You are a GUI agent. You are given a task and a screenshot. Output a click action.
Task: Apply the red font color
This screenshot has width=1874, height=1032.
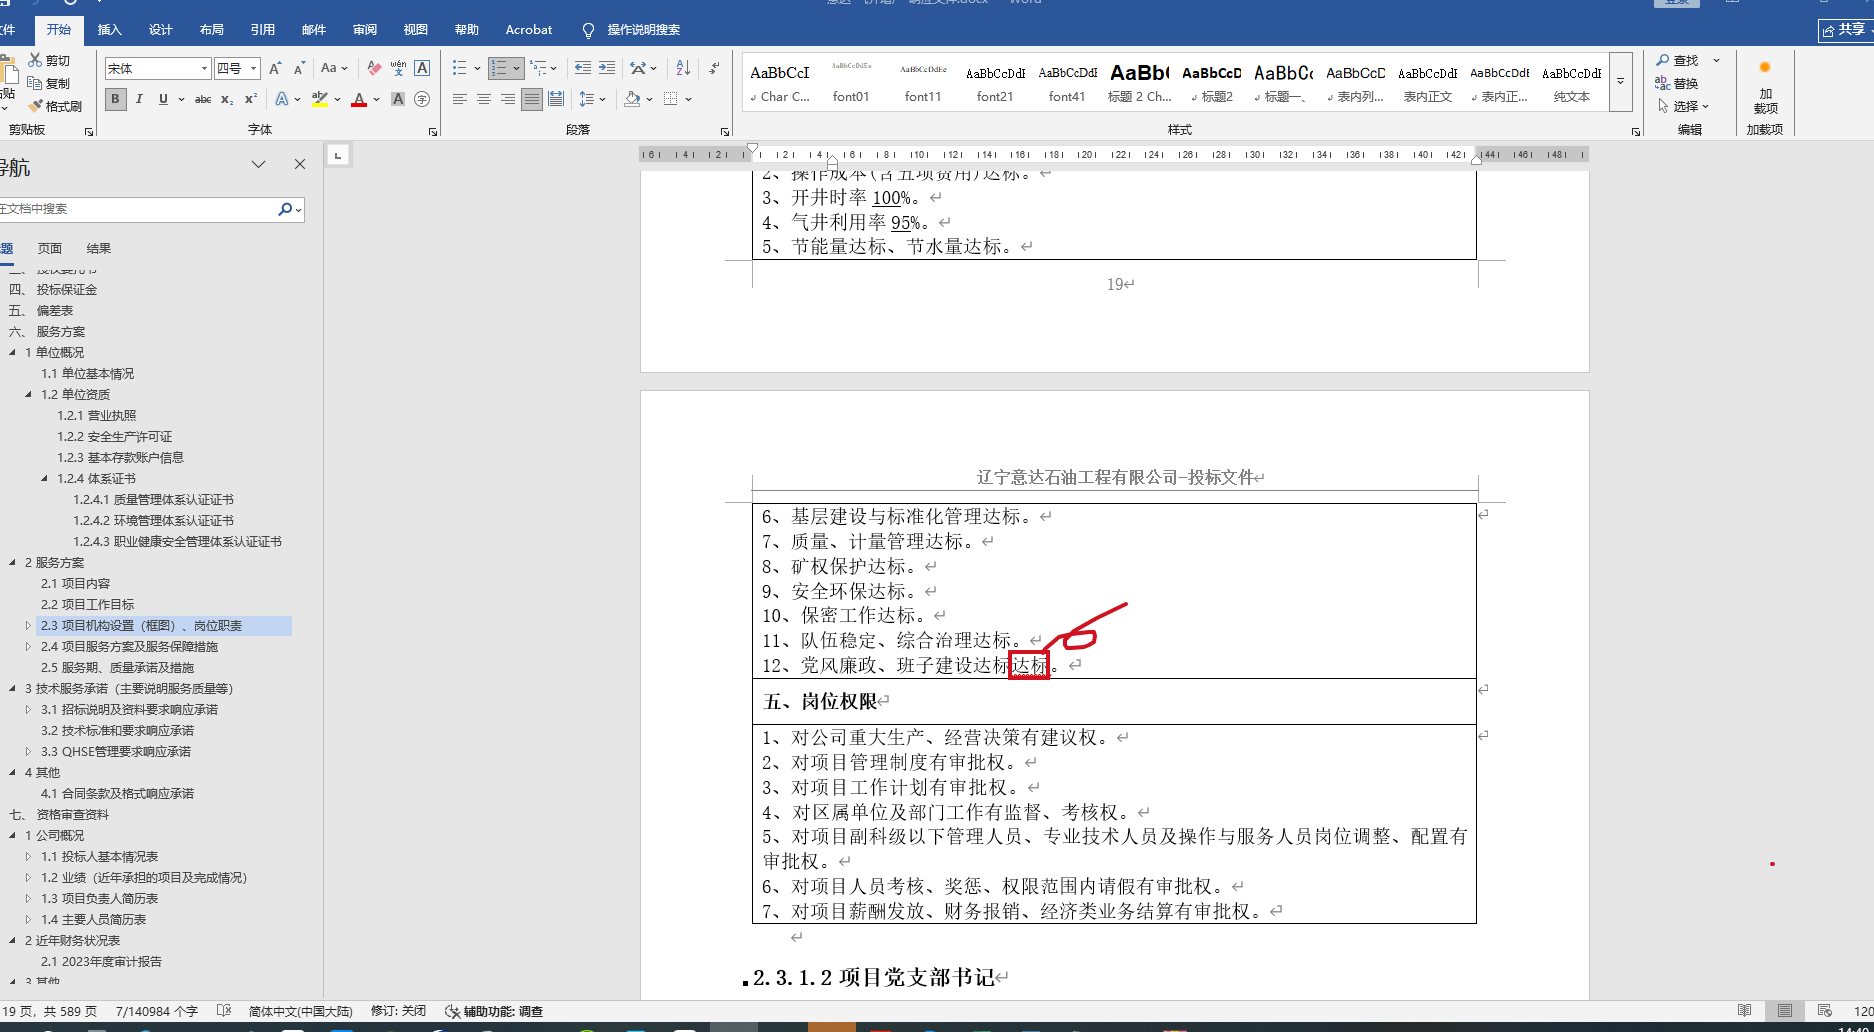pos(359,99)
